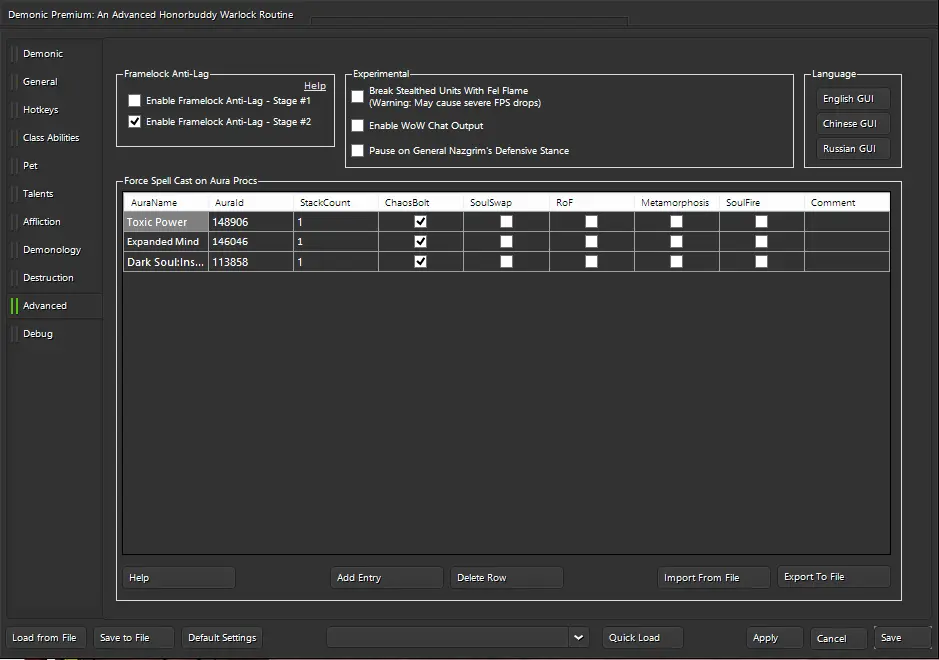
Task: Select the Toxic Power aura name cell
Action: pos(166,222)
